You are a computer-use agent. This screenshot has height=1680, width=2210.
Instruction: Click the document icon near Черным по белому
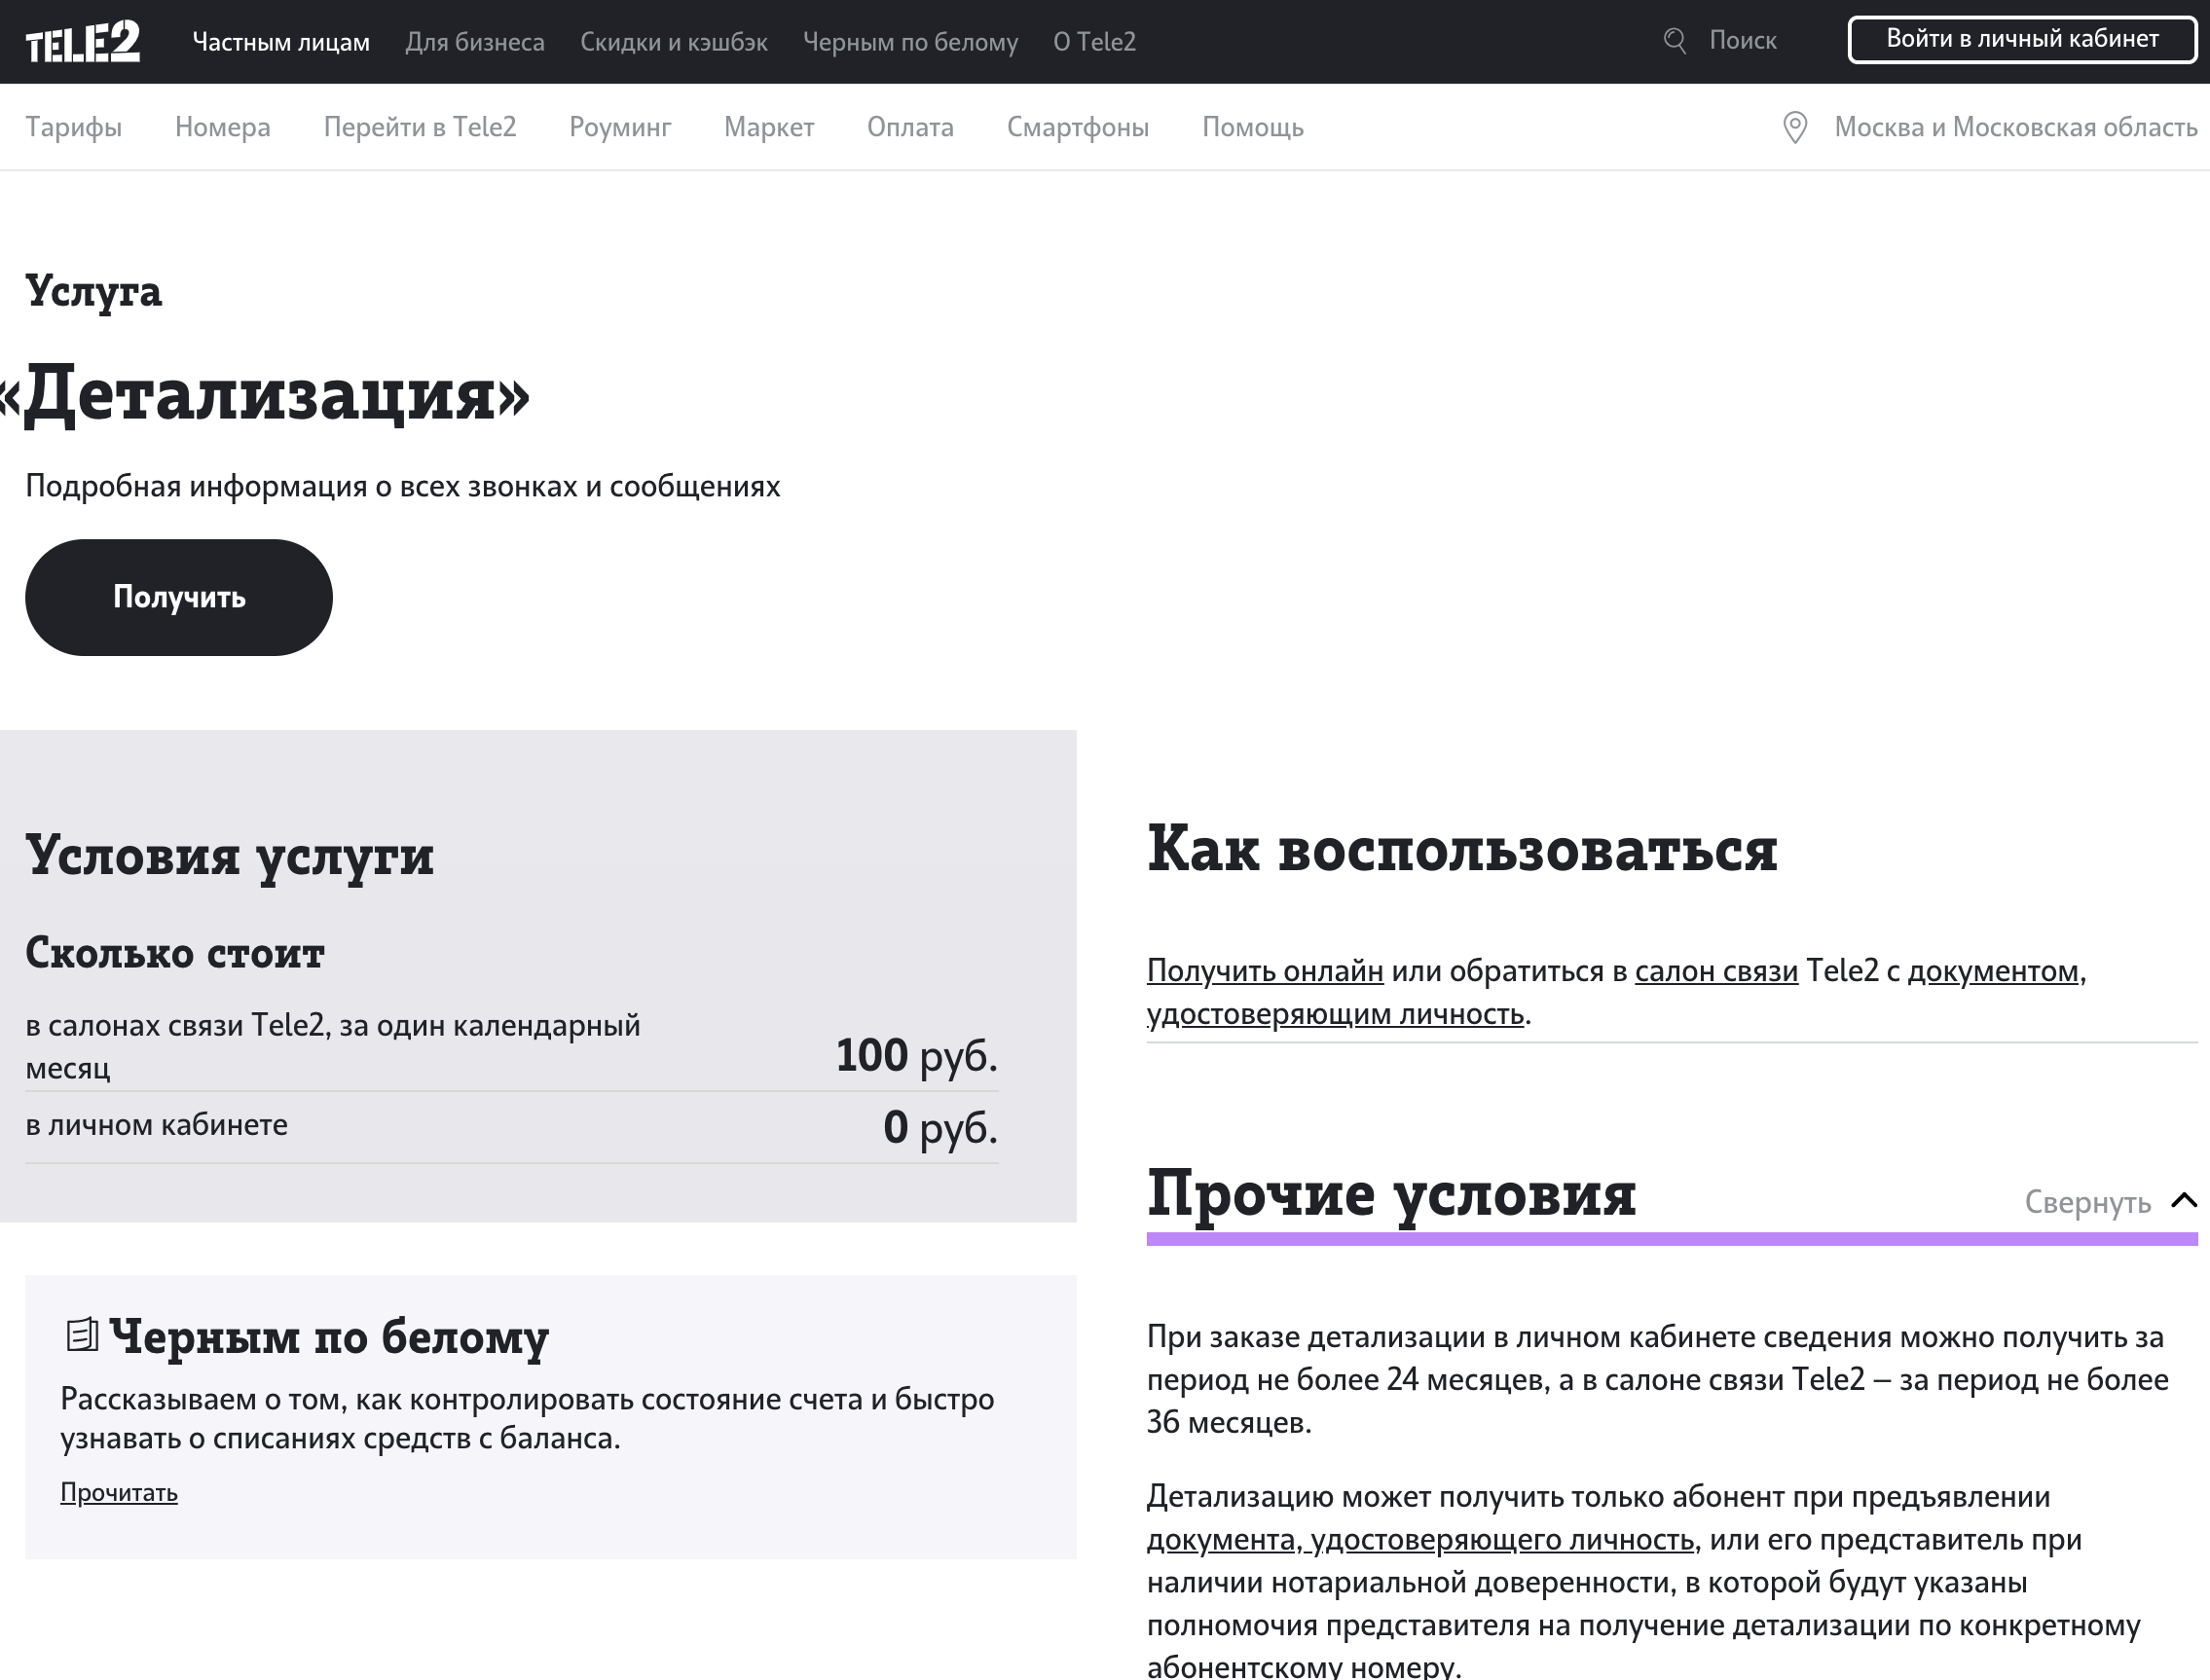coord(82,1335)
